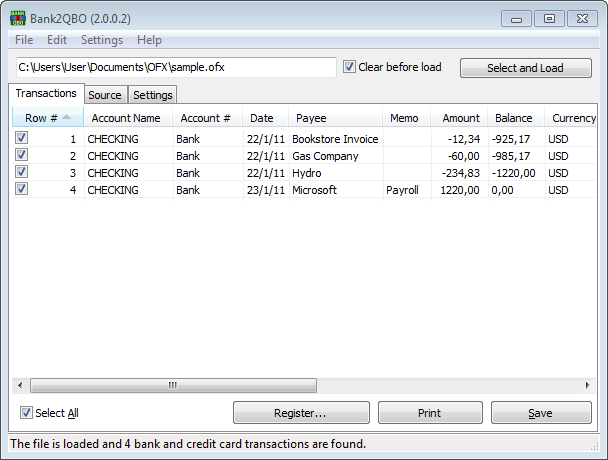Viewport: 608px width, 460px height.
Task: Click the Save button
Action: (x=541, y=413)
